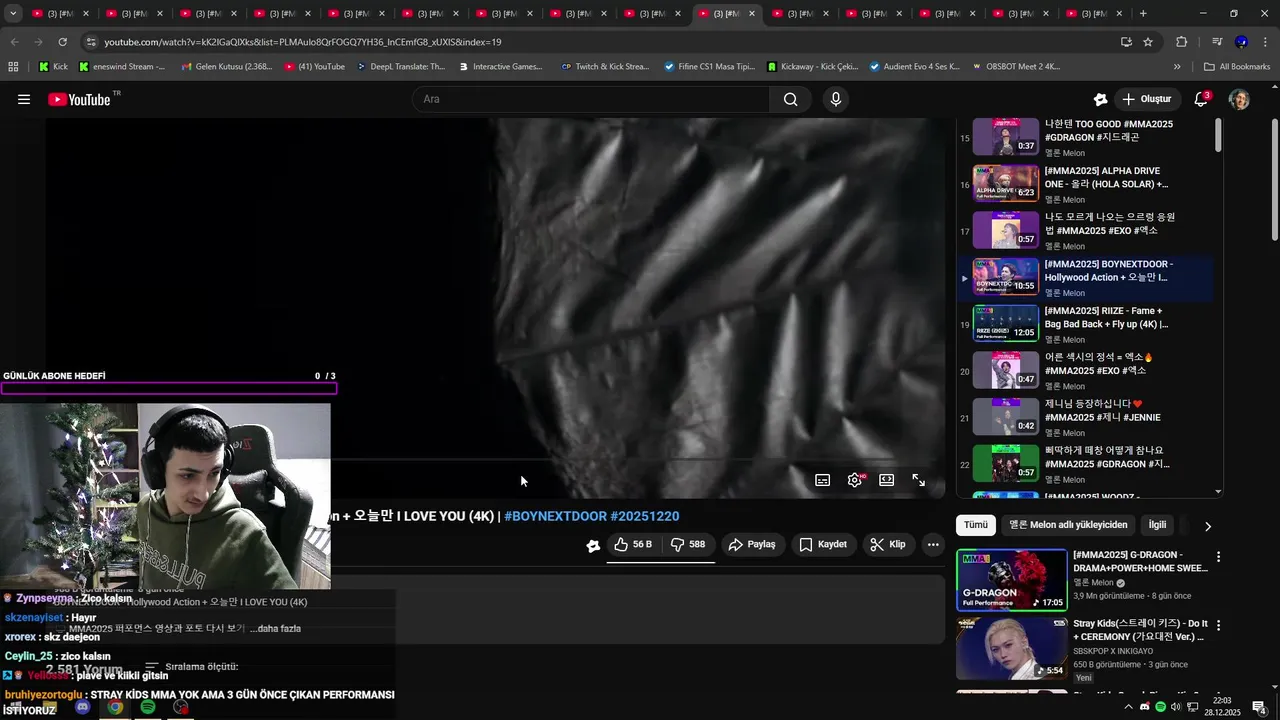1280x720 pixels.
Task: Open the Chrome apps grid shortcut
Action: [x=13, y=67]
